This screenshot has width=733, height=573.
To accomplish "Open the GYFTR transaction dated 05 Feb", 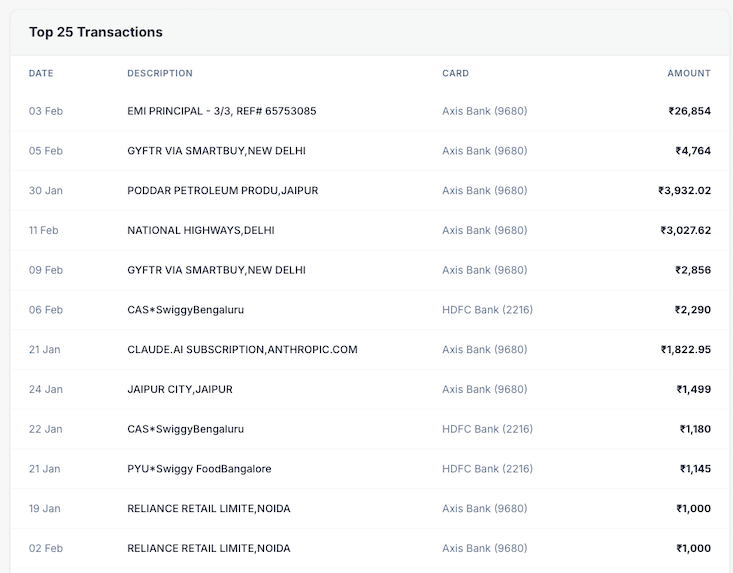I will point(216,151).
